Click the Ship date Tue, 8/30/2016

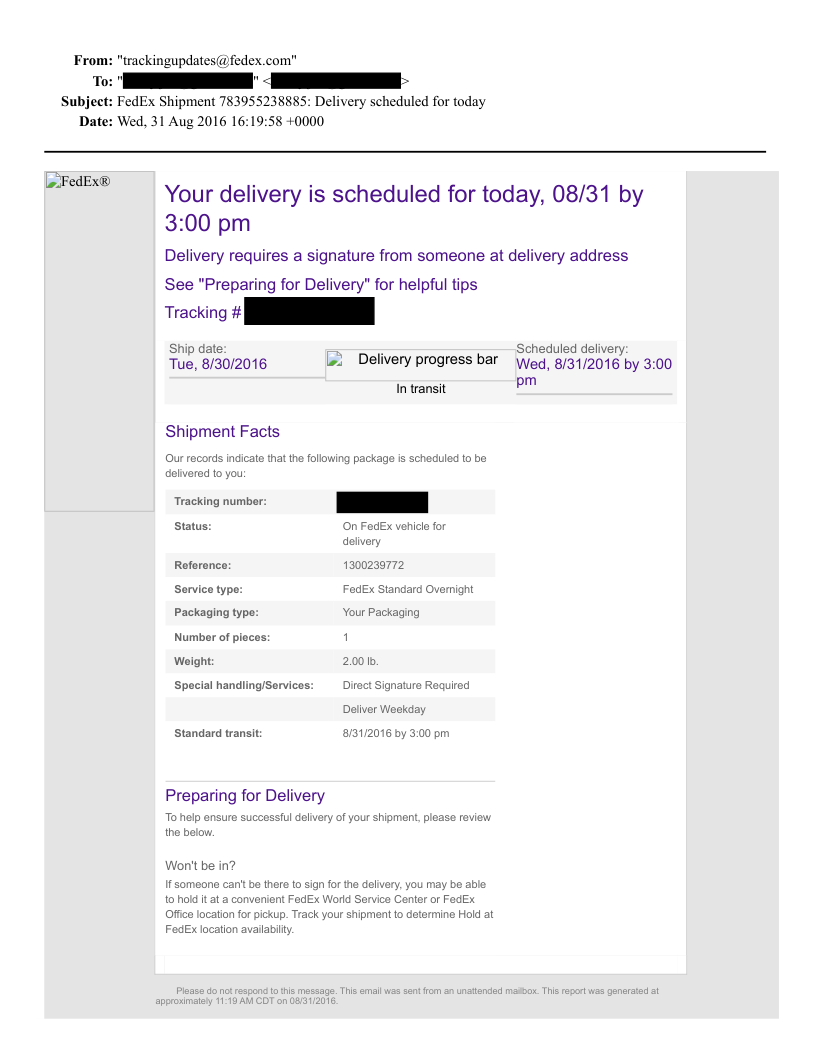point(218,364)
